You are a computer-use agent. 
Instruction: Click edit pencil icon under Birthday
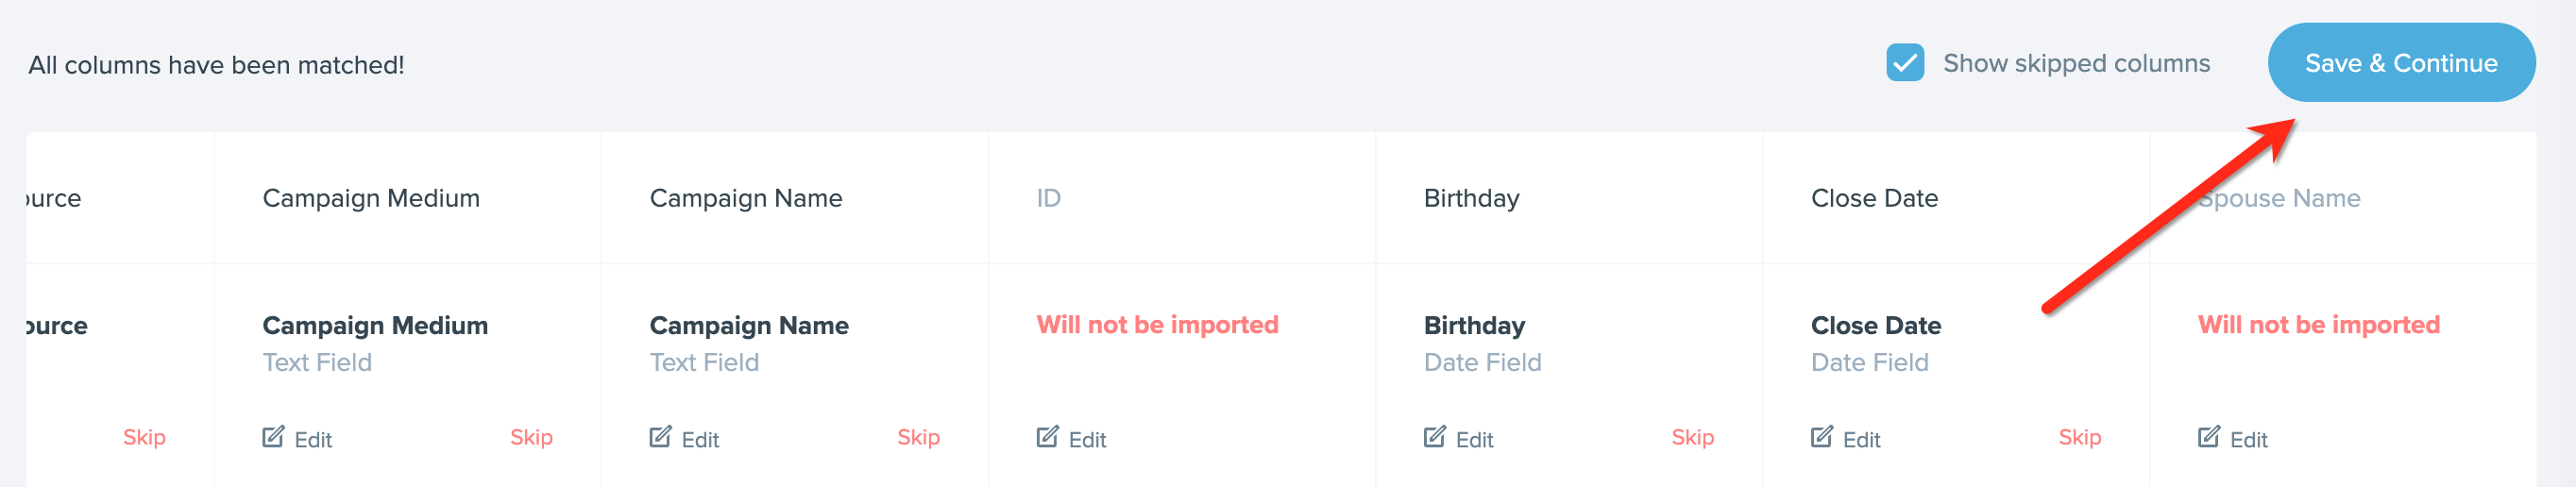(1434, 437)
